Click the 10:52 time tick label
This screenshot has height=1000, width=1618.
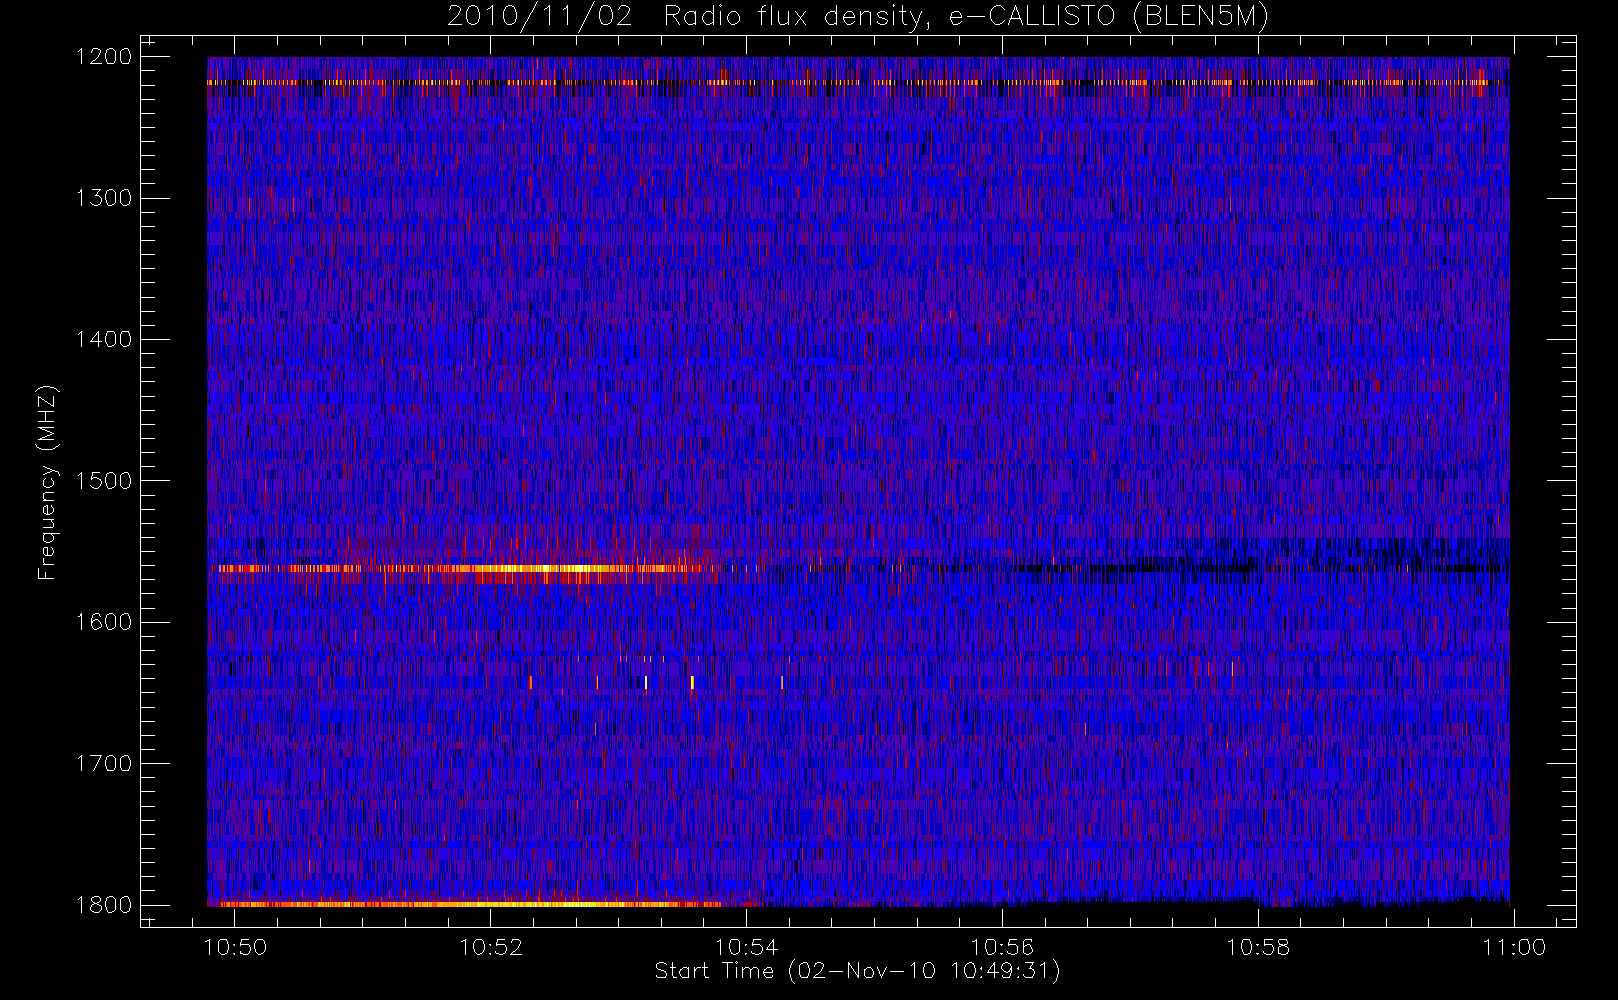(x=491, y=947)
